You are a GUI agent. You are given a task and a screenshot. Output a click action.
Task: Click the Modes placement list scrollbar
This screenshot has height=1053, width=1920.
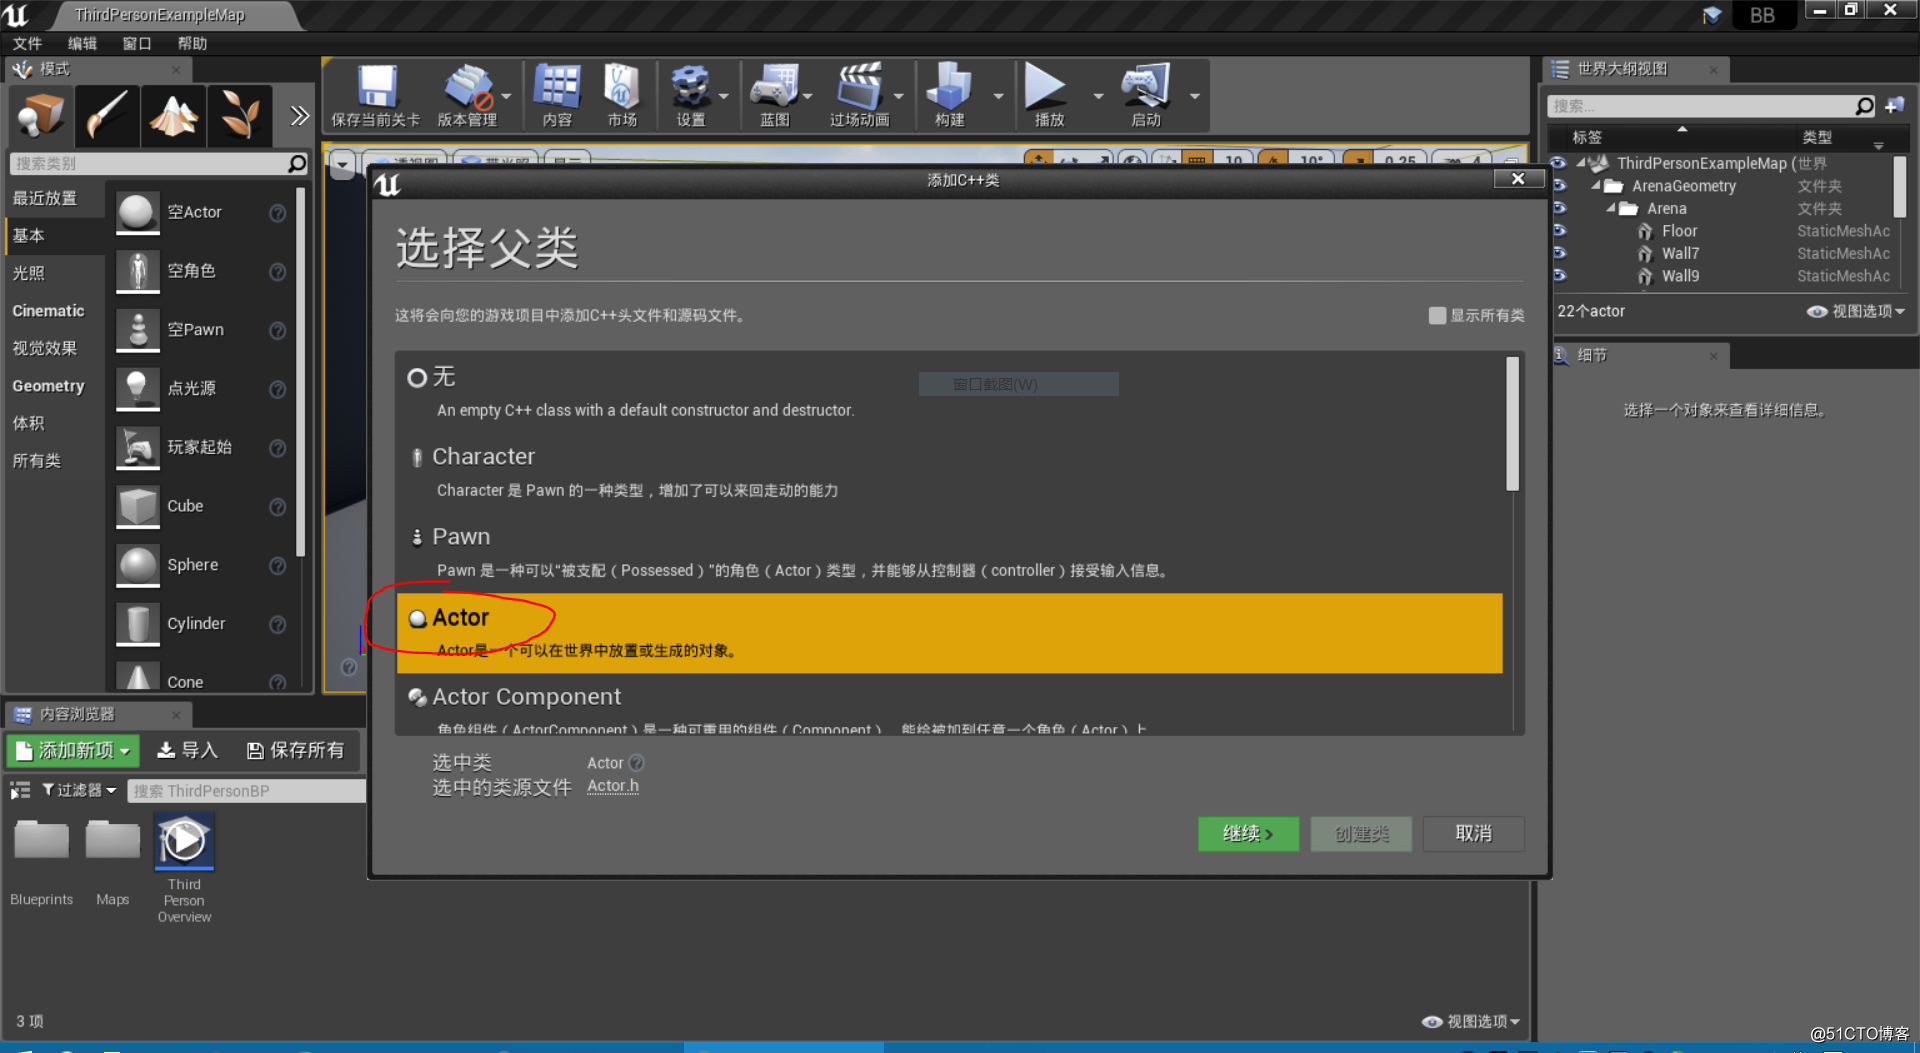coord(300,372)
